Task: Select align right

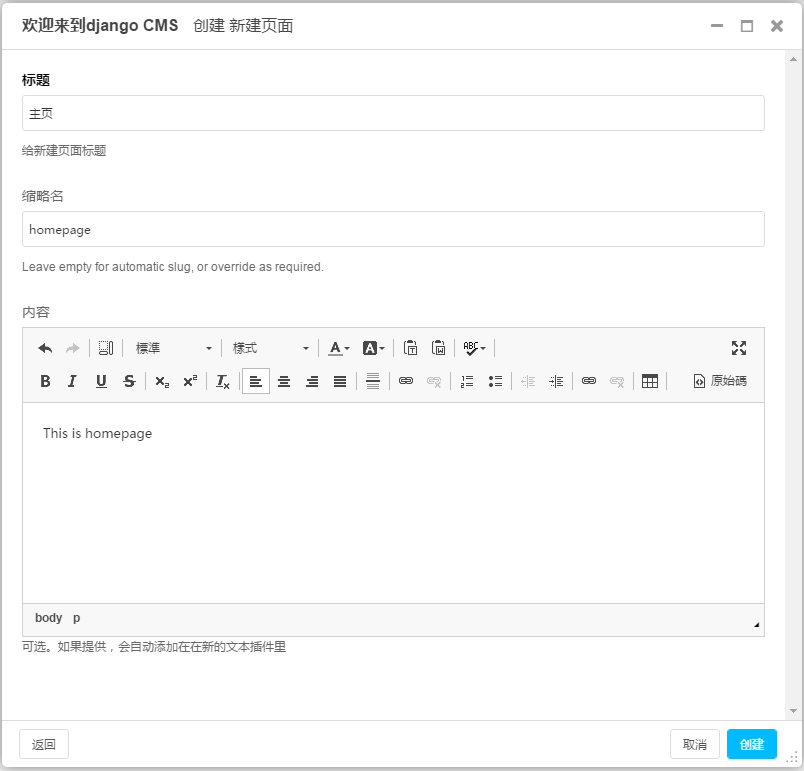Action: (x=312, y=381)
